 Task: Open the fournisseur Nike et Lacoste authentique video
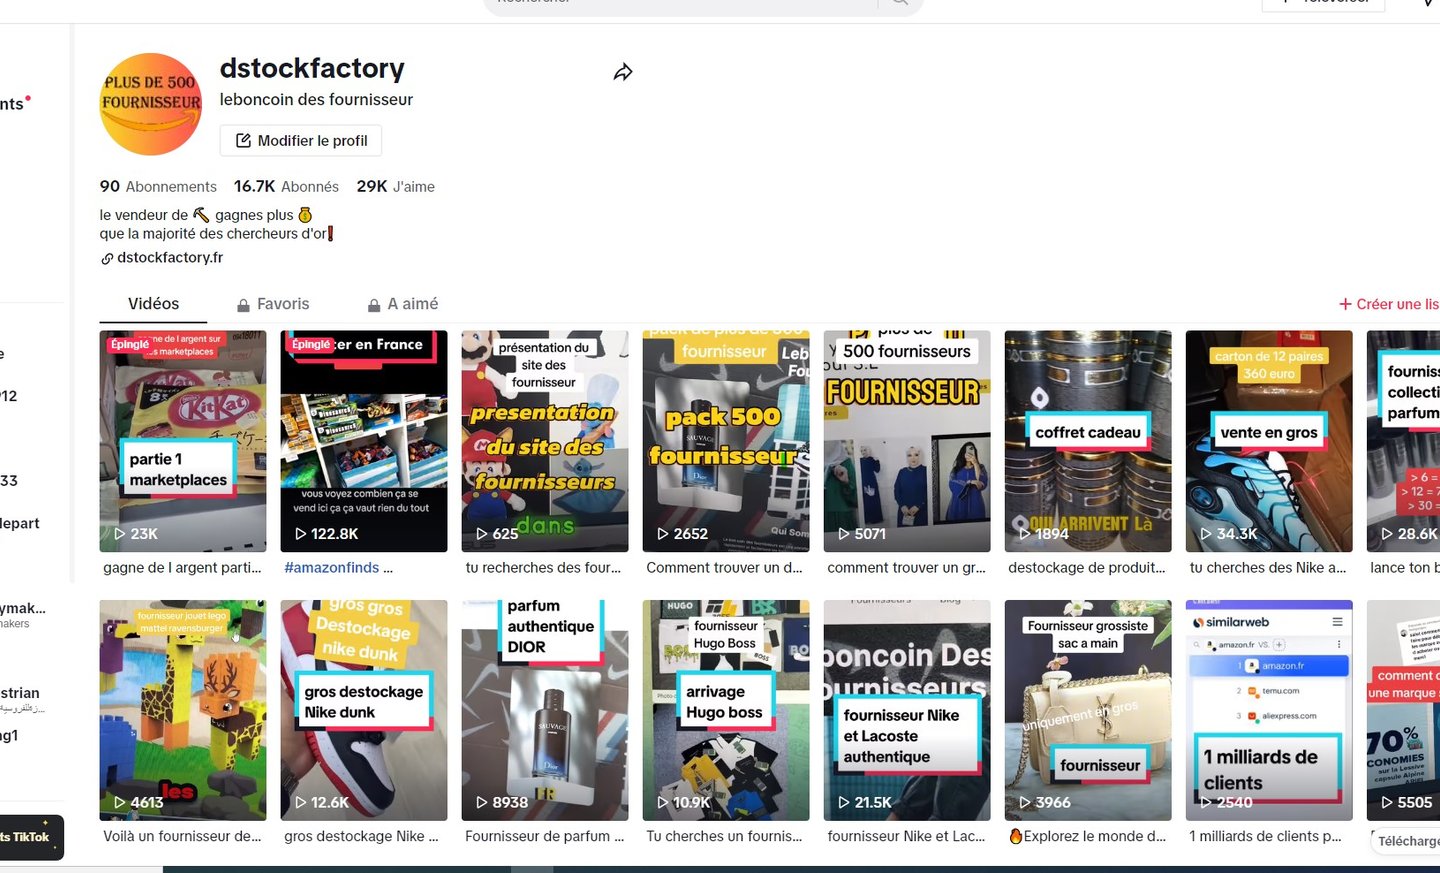tap(907, 710)
